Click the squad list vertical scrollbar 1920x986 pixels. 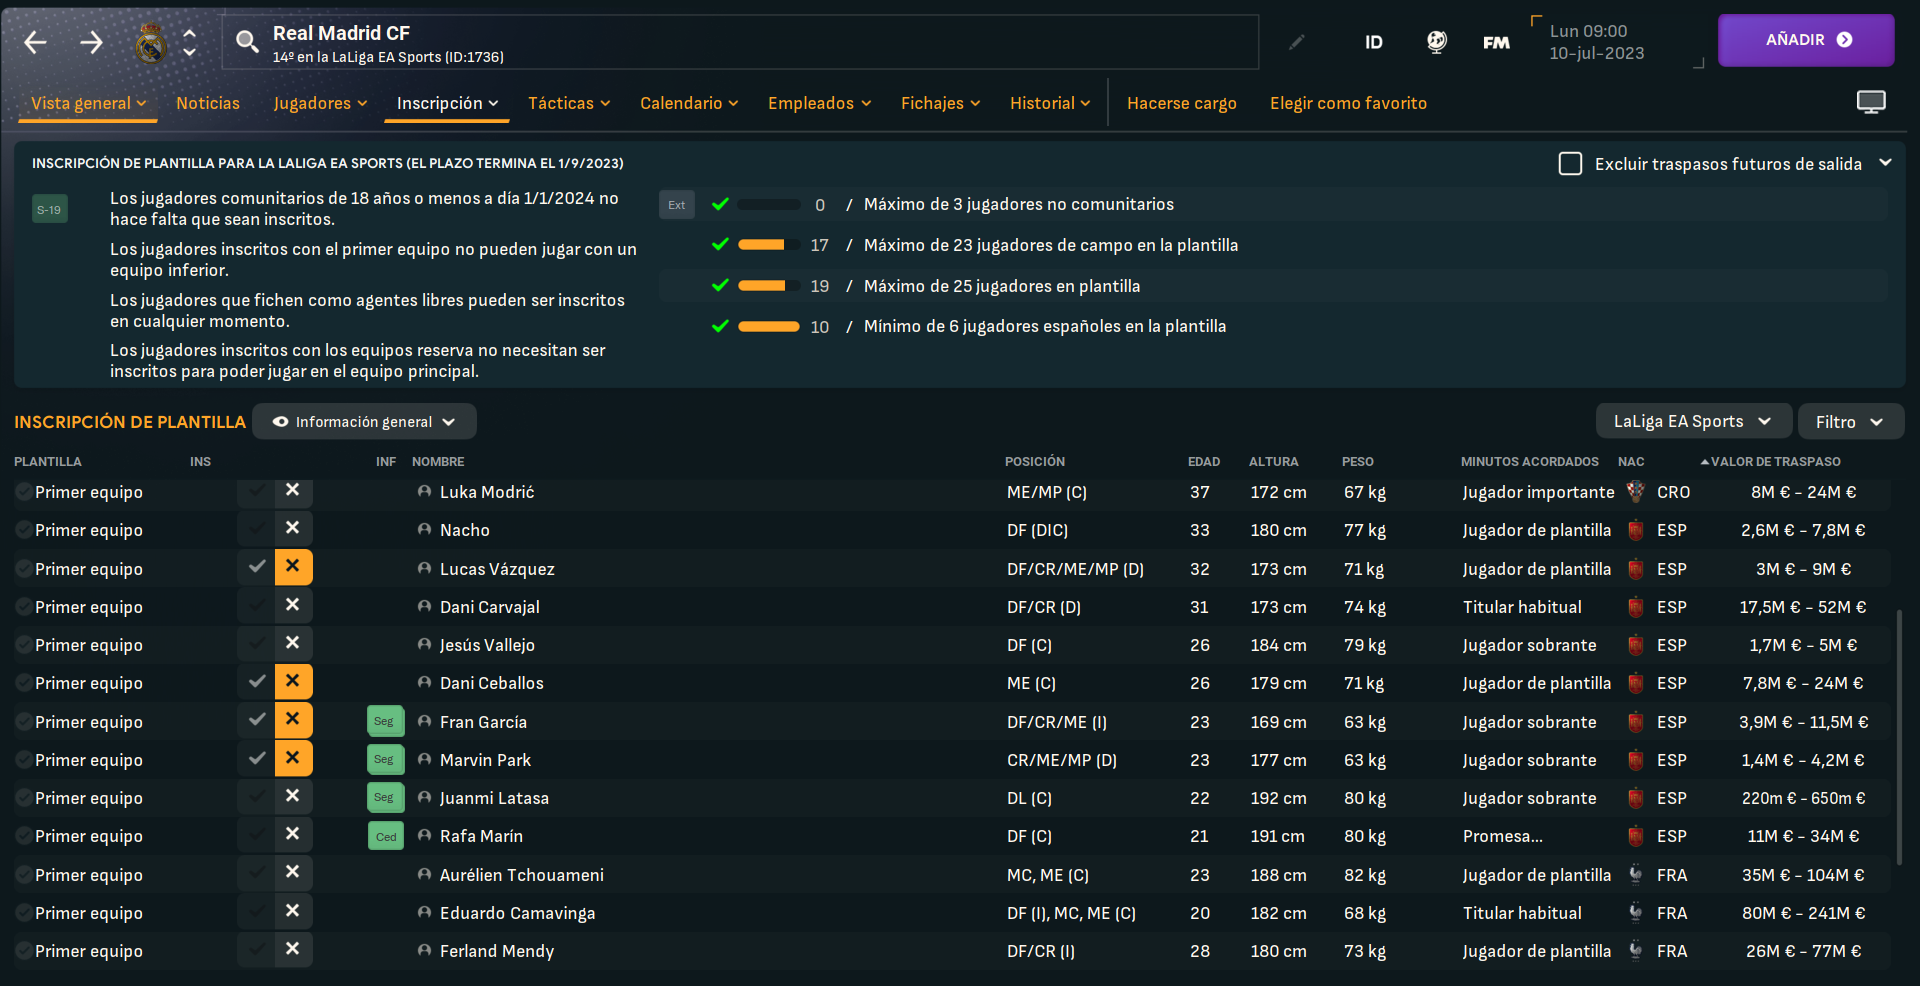1899,737
